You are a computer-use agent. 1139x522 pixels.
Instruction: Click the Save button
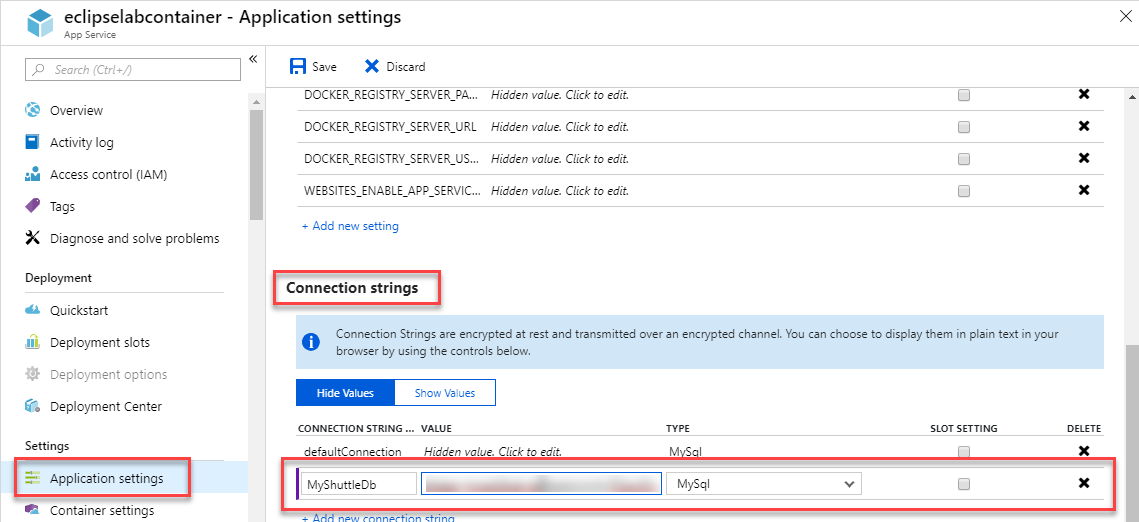click(x=313, y=67)
